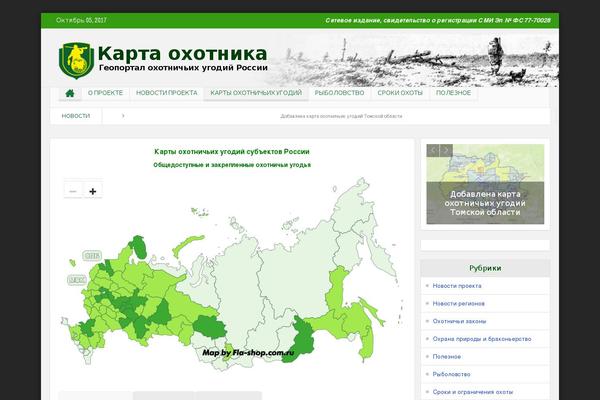
Task: Click heading Карты охотничьих угодий субъектов России
Action: (x=232, y=152)
